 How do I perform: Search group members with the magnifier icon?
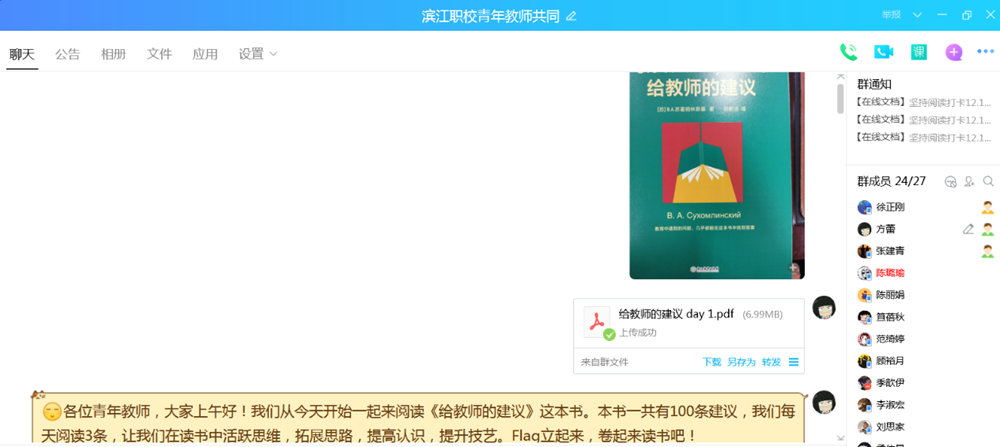point(988,182)
